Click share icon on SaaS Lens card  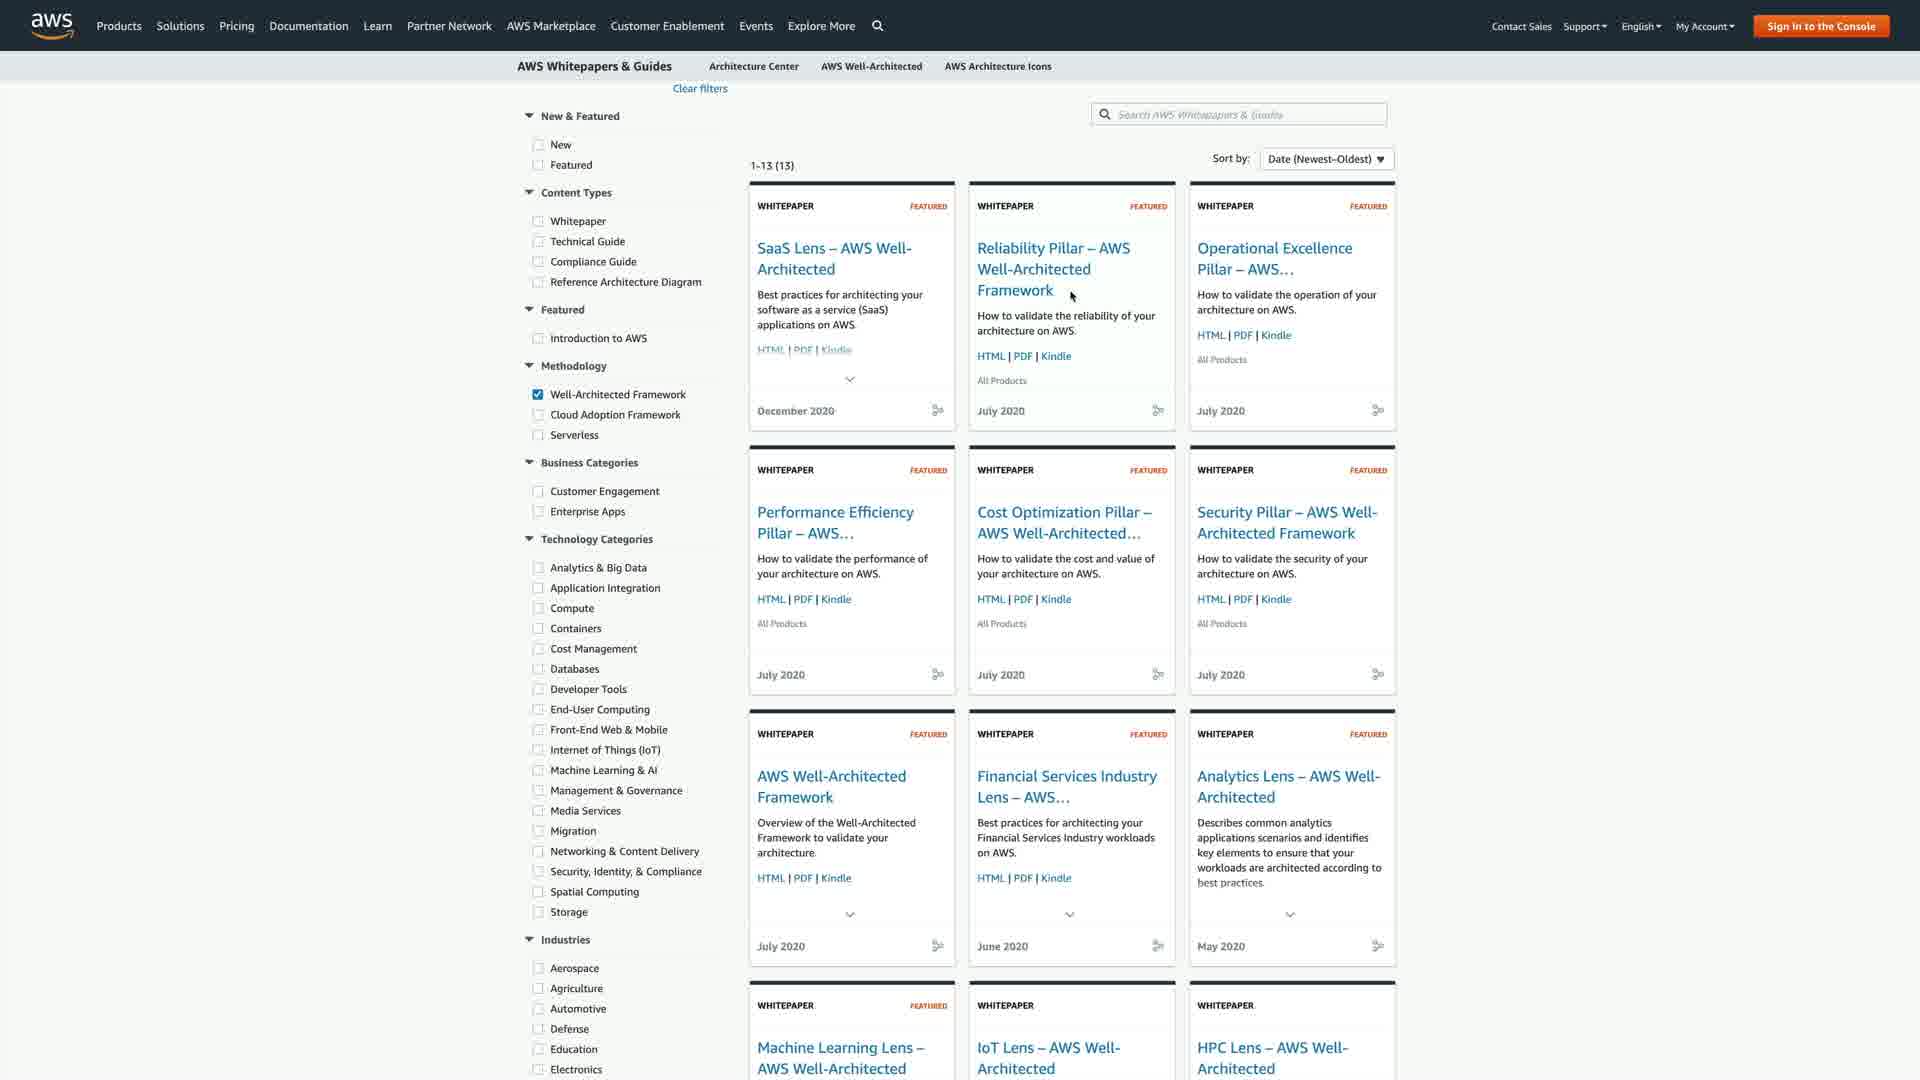click(938, 411)
